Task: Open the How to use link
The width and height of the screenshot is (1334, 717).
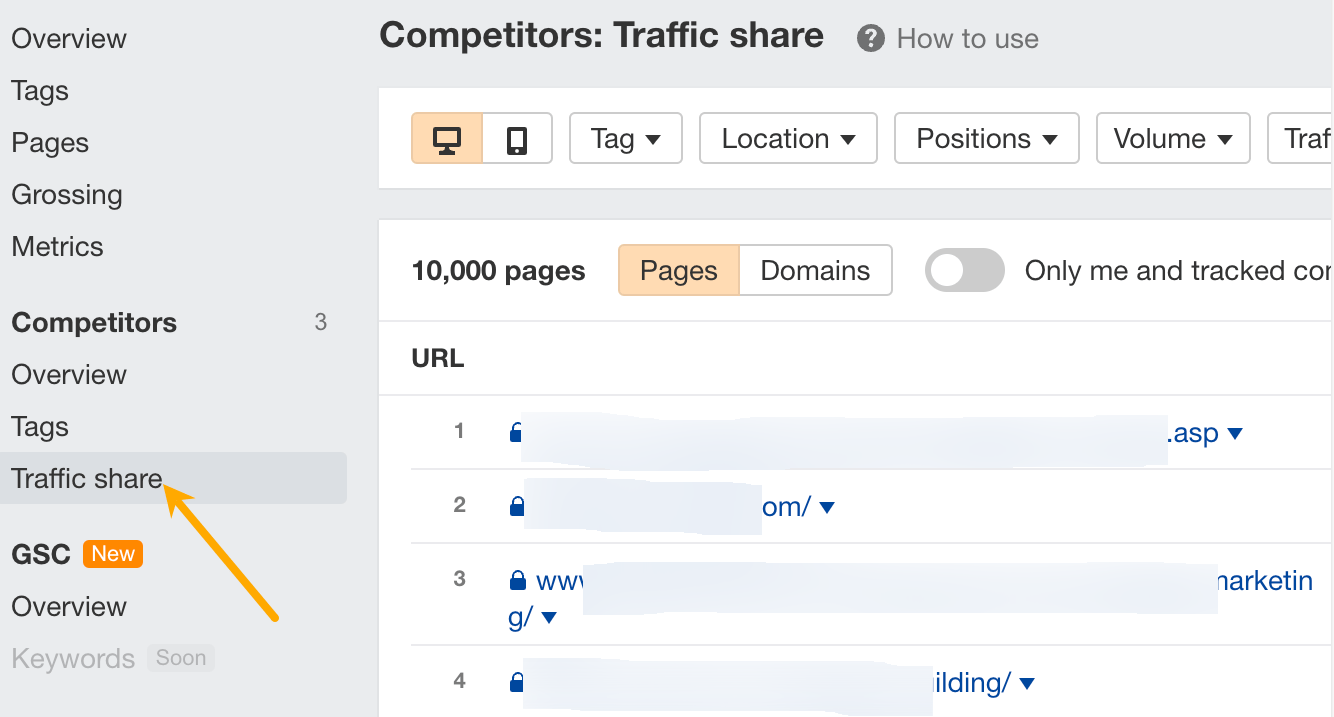Action: (x=967, y=39)
